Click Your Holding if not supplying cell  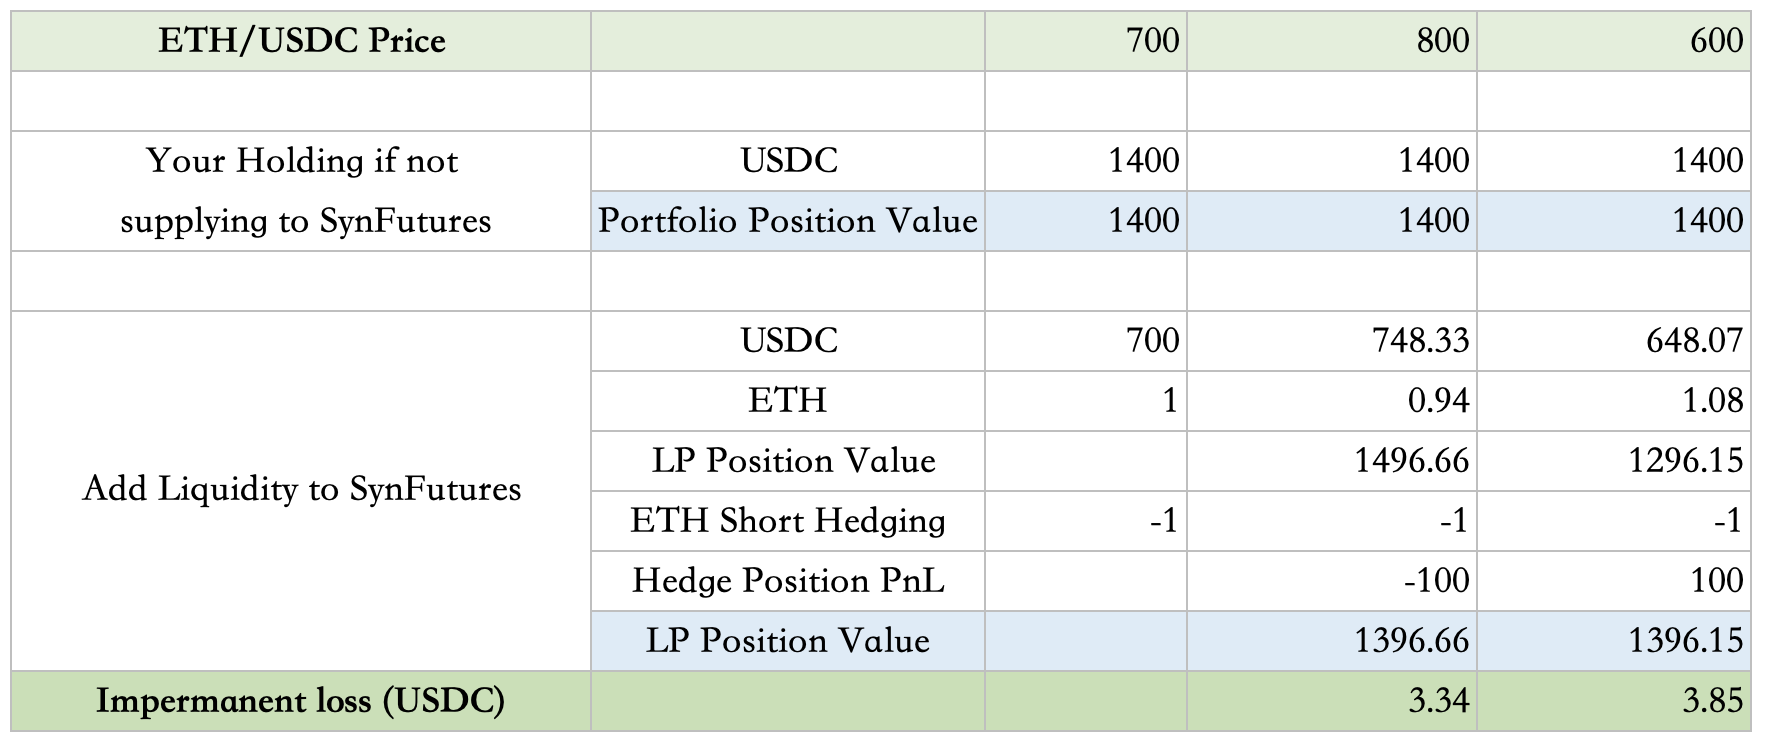[x=301, y=191]
